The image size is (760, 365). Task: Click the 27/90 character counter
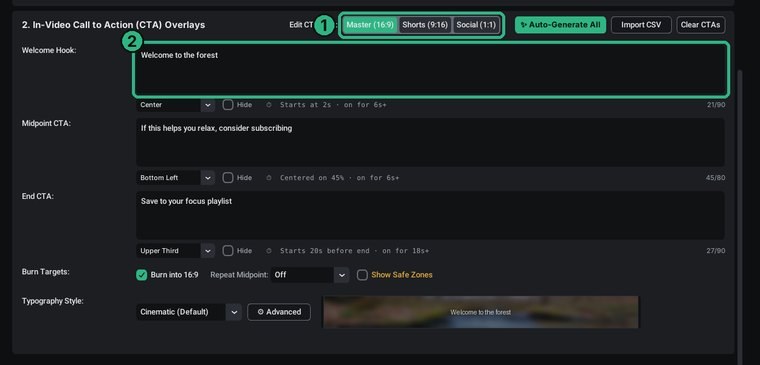715,251
